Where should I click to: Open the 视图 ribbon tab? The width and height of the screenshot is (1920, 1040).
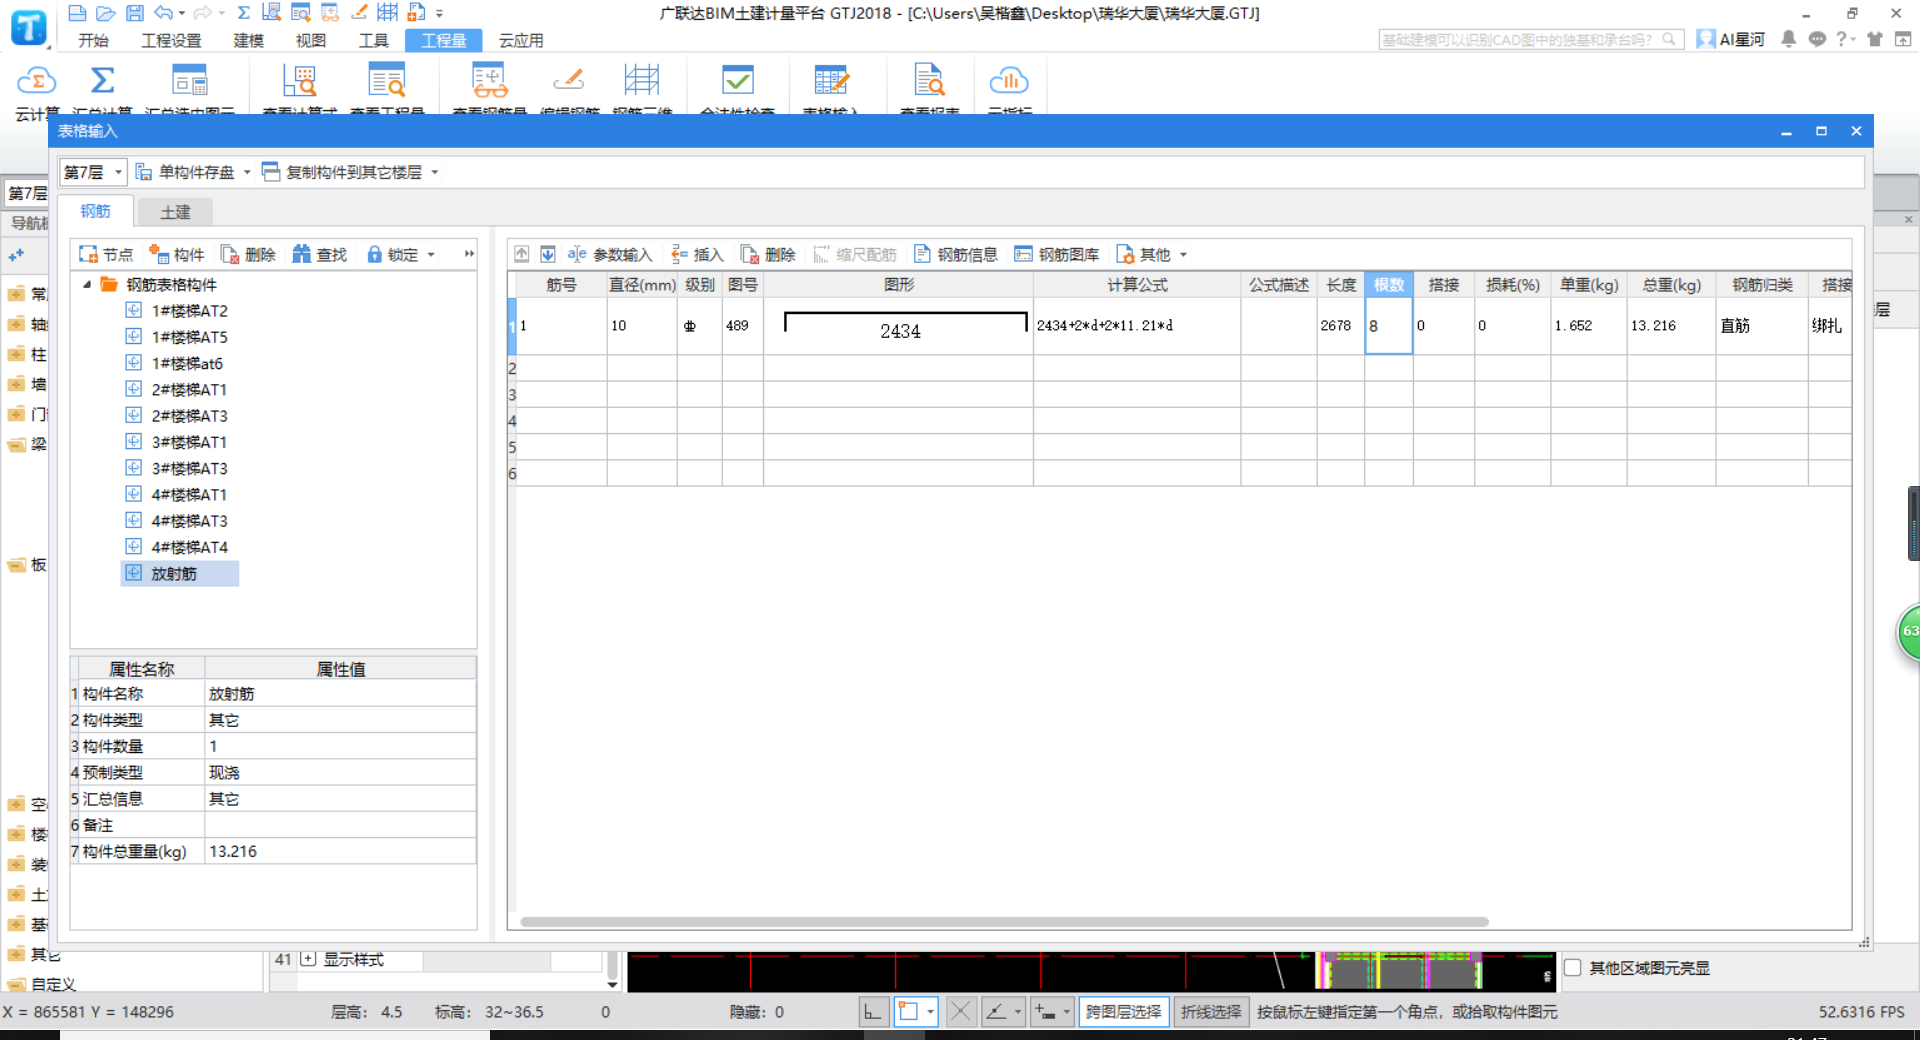tap(311, 40)
